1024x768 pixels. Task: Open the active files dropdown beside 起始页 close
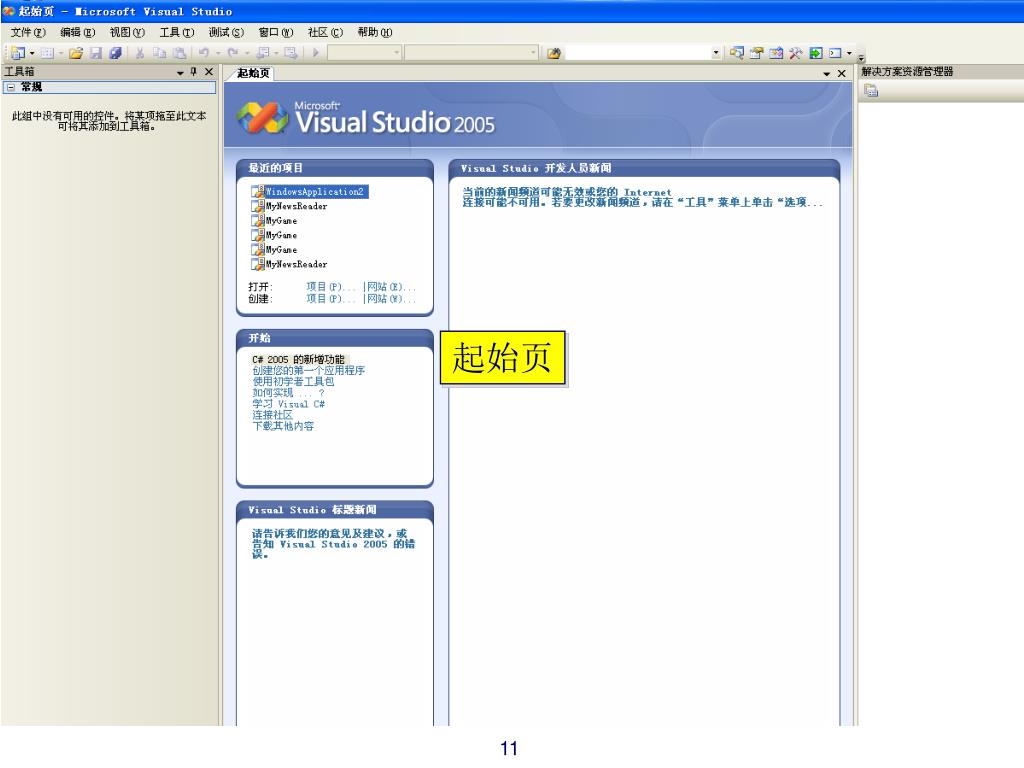click(x=826, y=74)
